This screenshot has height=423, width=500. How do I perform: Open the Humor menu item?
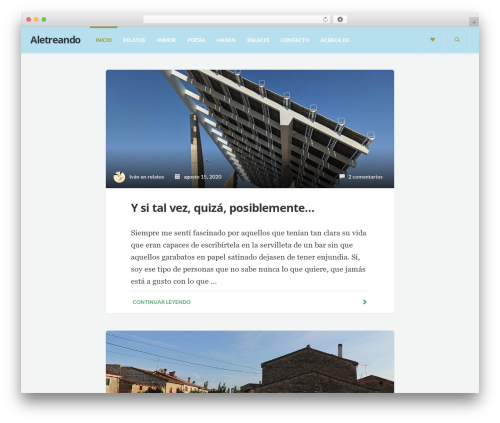(166, 40)
